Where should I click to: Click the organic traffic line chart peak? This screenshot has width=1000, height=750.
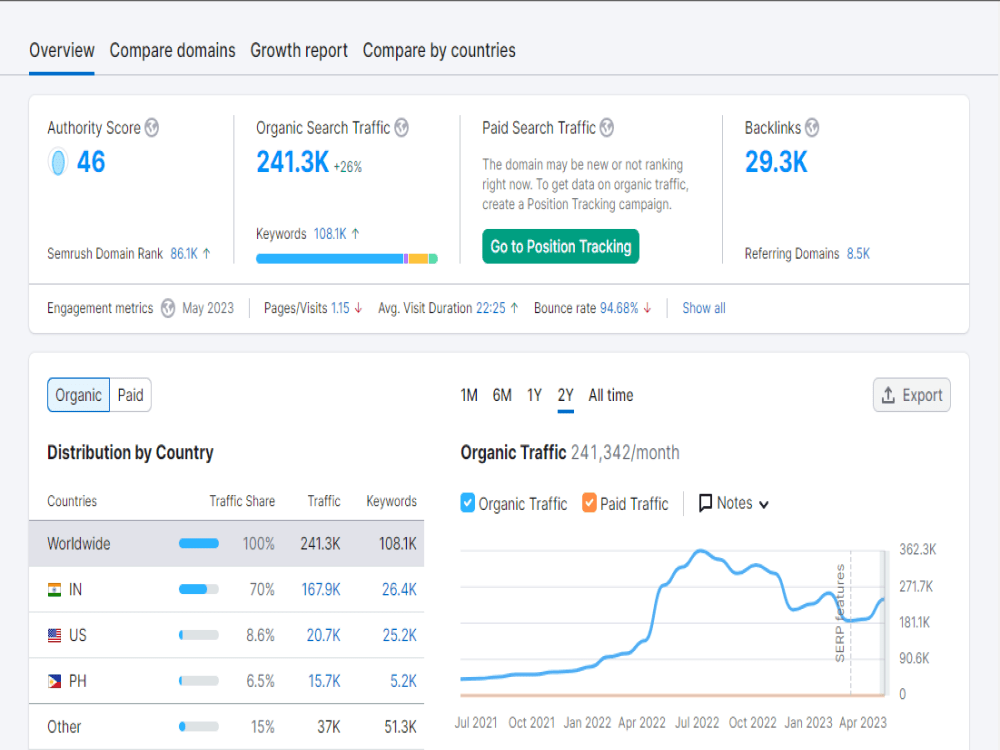click(x=700, y=551)
